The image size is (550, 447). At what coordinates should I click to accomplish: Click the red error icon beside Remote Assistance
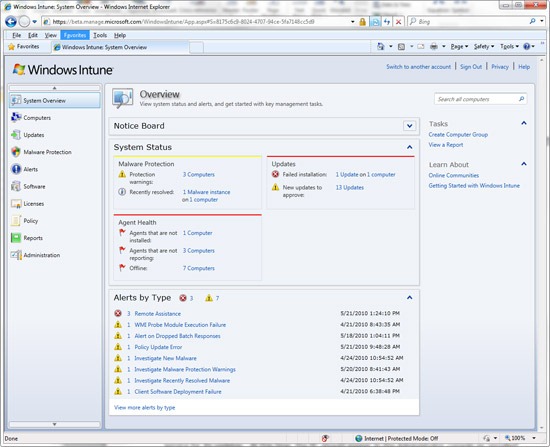pos(118,313)
